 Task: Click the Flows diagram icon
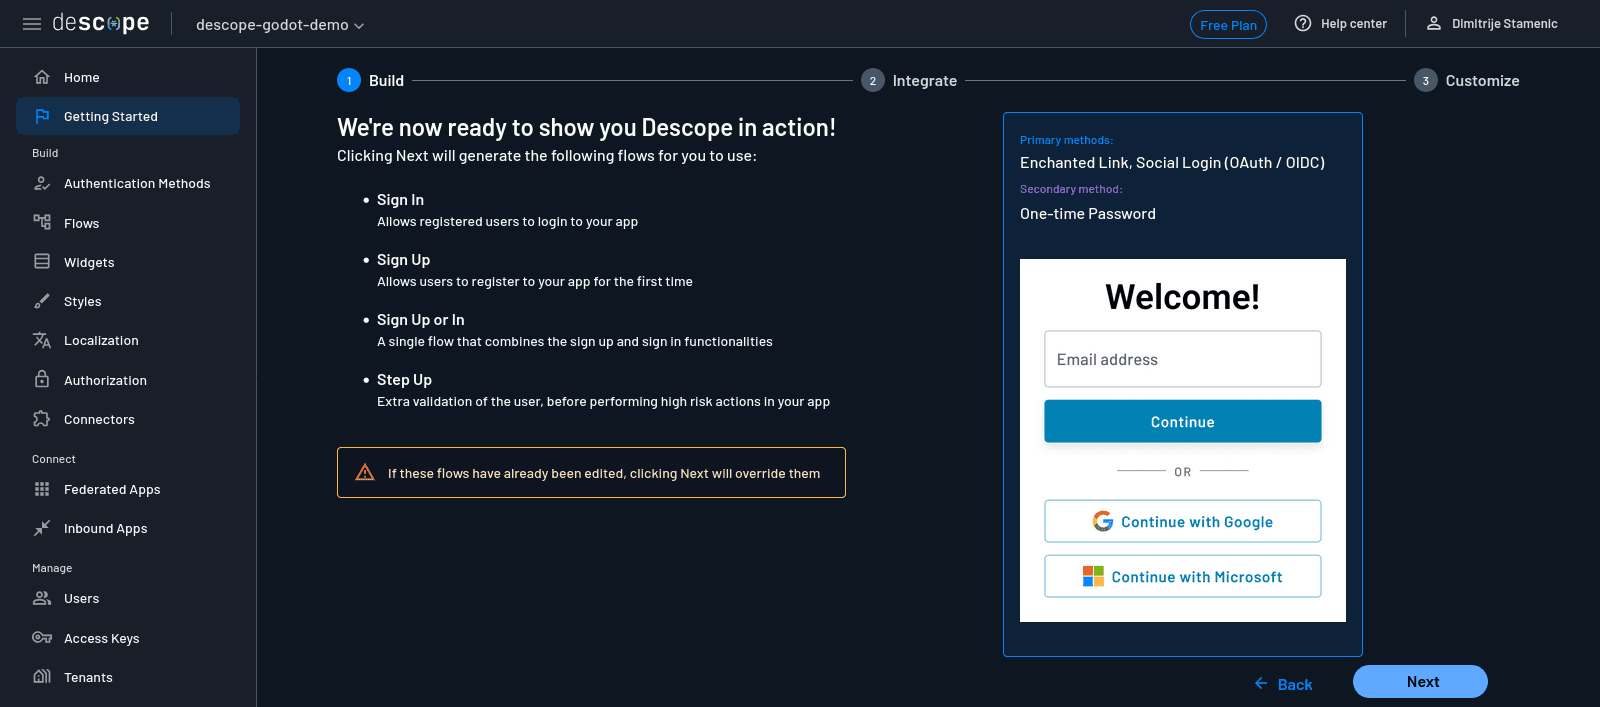click(x=42, y=222)
